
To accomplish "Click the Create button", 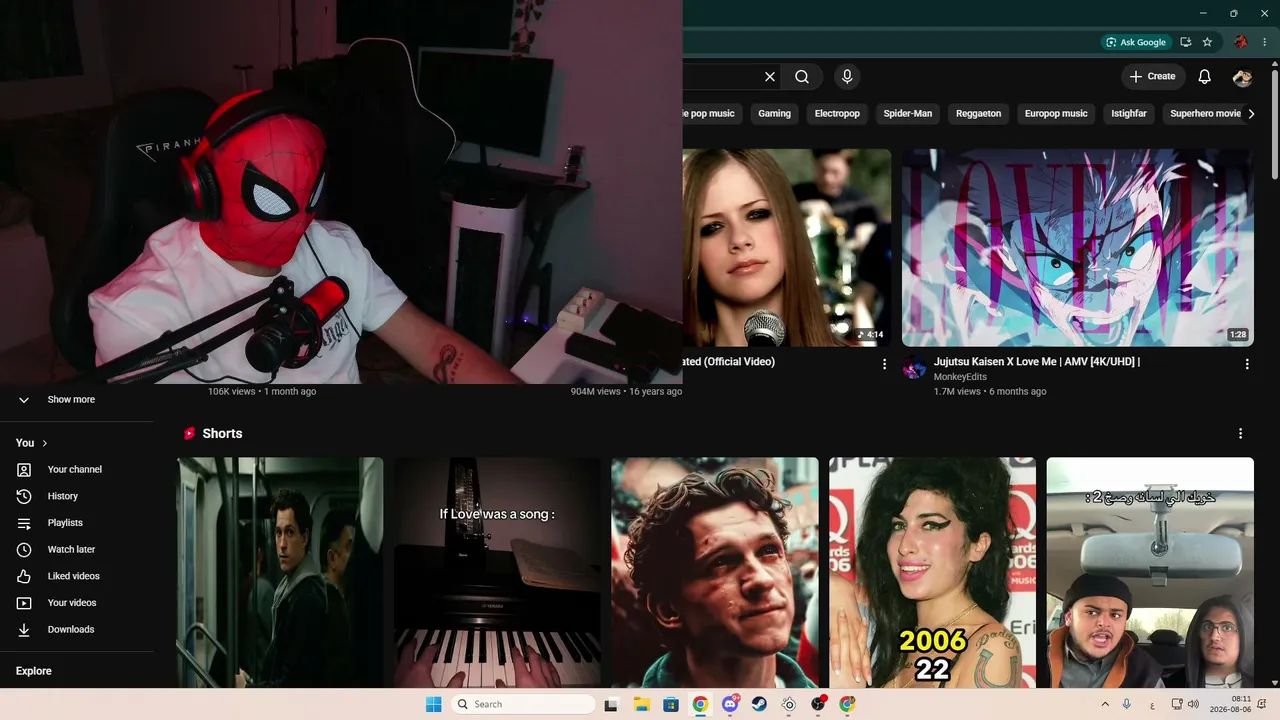I will [x=1153, y=77].
